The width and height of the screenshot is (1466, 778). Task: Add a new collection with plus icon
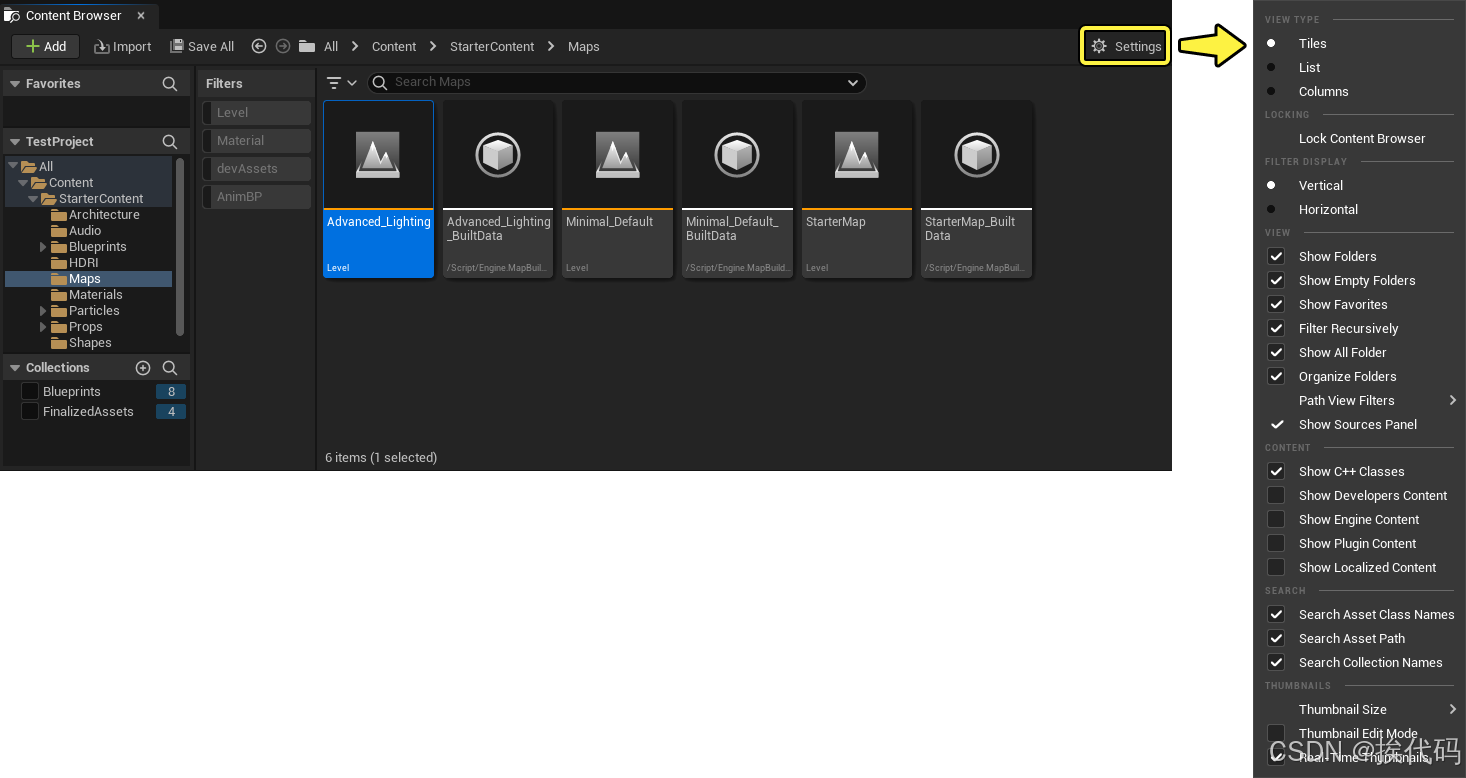[143, 368]
